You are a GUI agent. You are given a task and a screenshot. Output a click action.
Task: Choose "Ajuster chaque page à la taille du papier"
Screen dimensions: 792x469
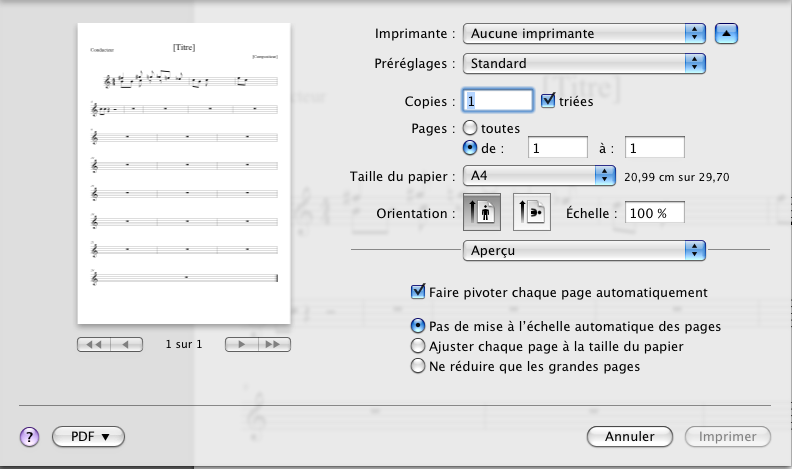419,346
